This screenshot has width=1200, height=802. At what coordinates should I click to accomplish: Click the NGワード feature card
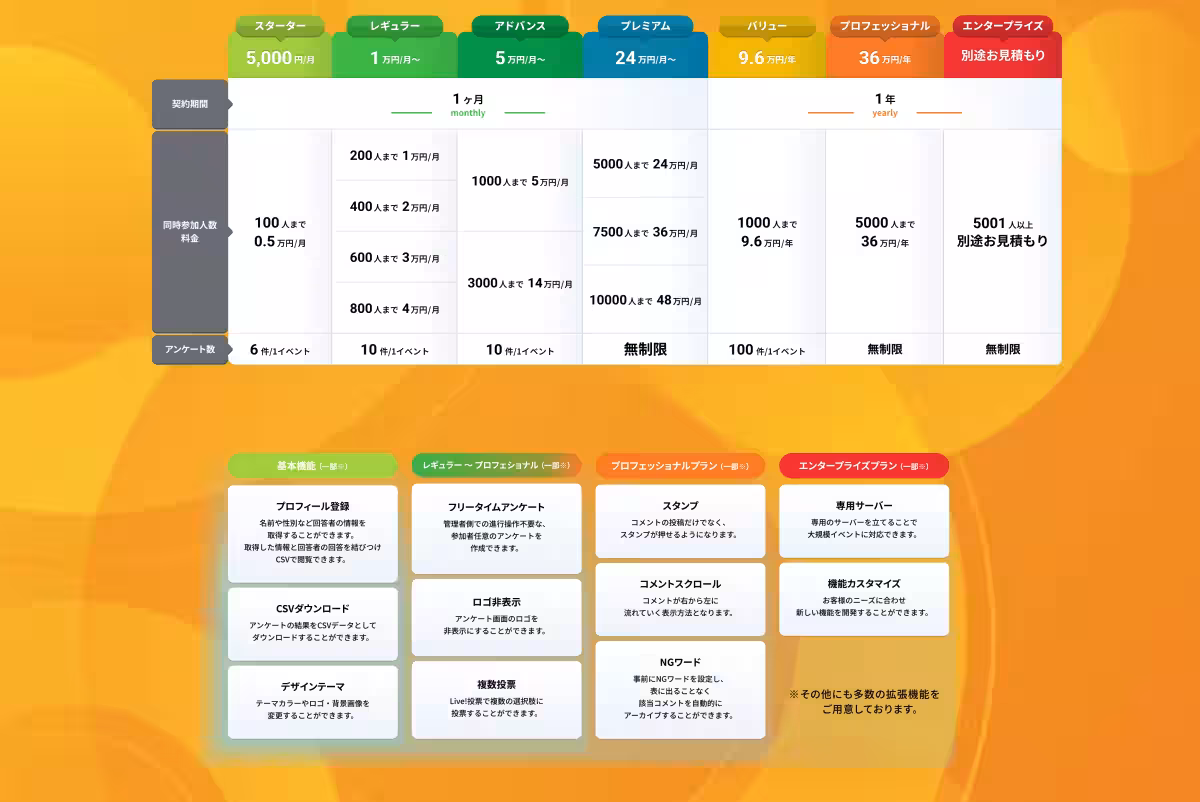(680, 689)
